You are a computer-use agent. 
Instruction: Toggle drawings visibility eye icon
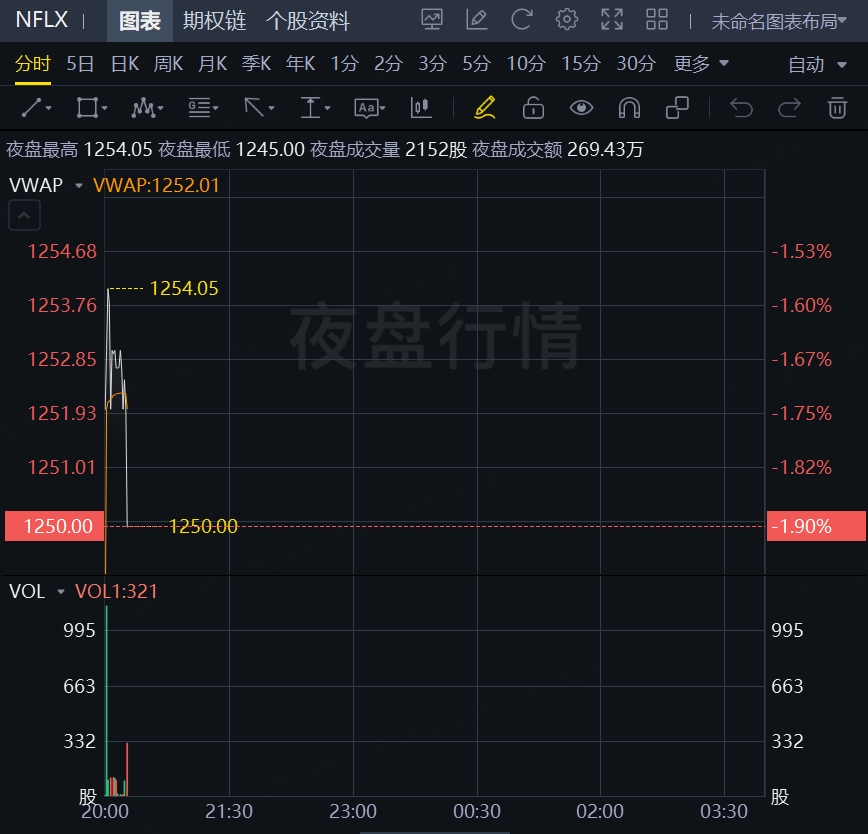point(581,107)
